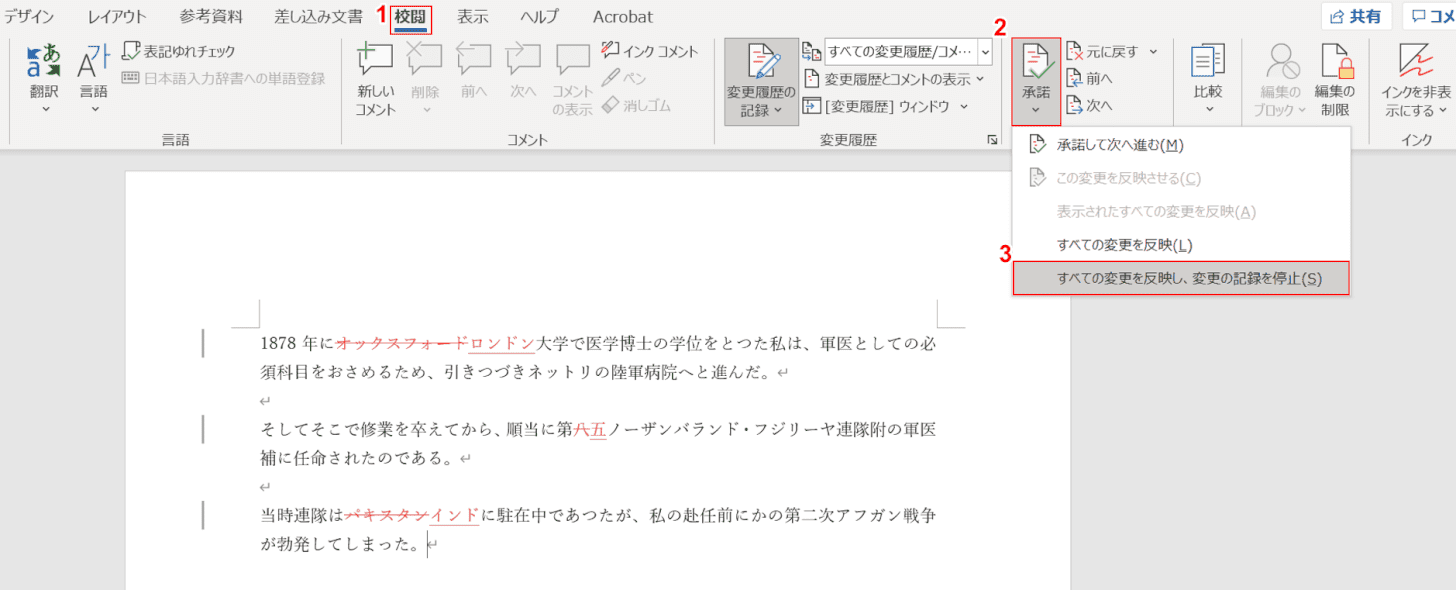
Task: Add 新しいコメント
Action: [x=375, y=80]
